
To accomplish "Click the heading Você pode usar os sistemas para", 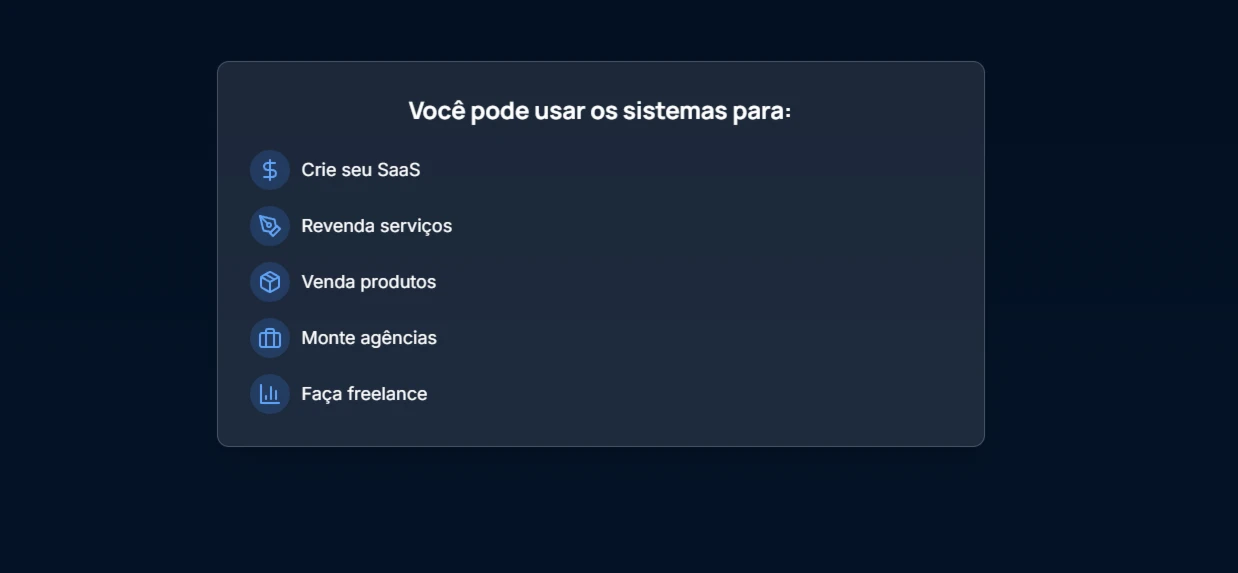I will 600,111.
